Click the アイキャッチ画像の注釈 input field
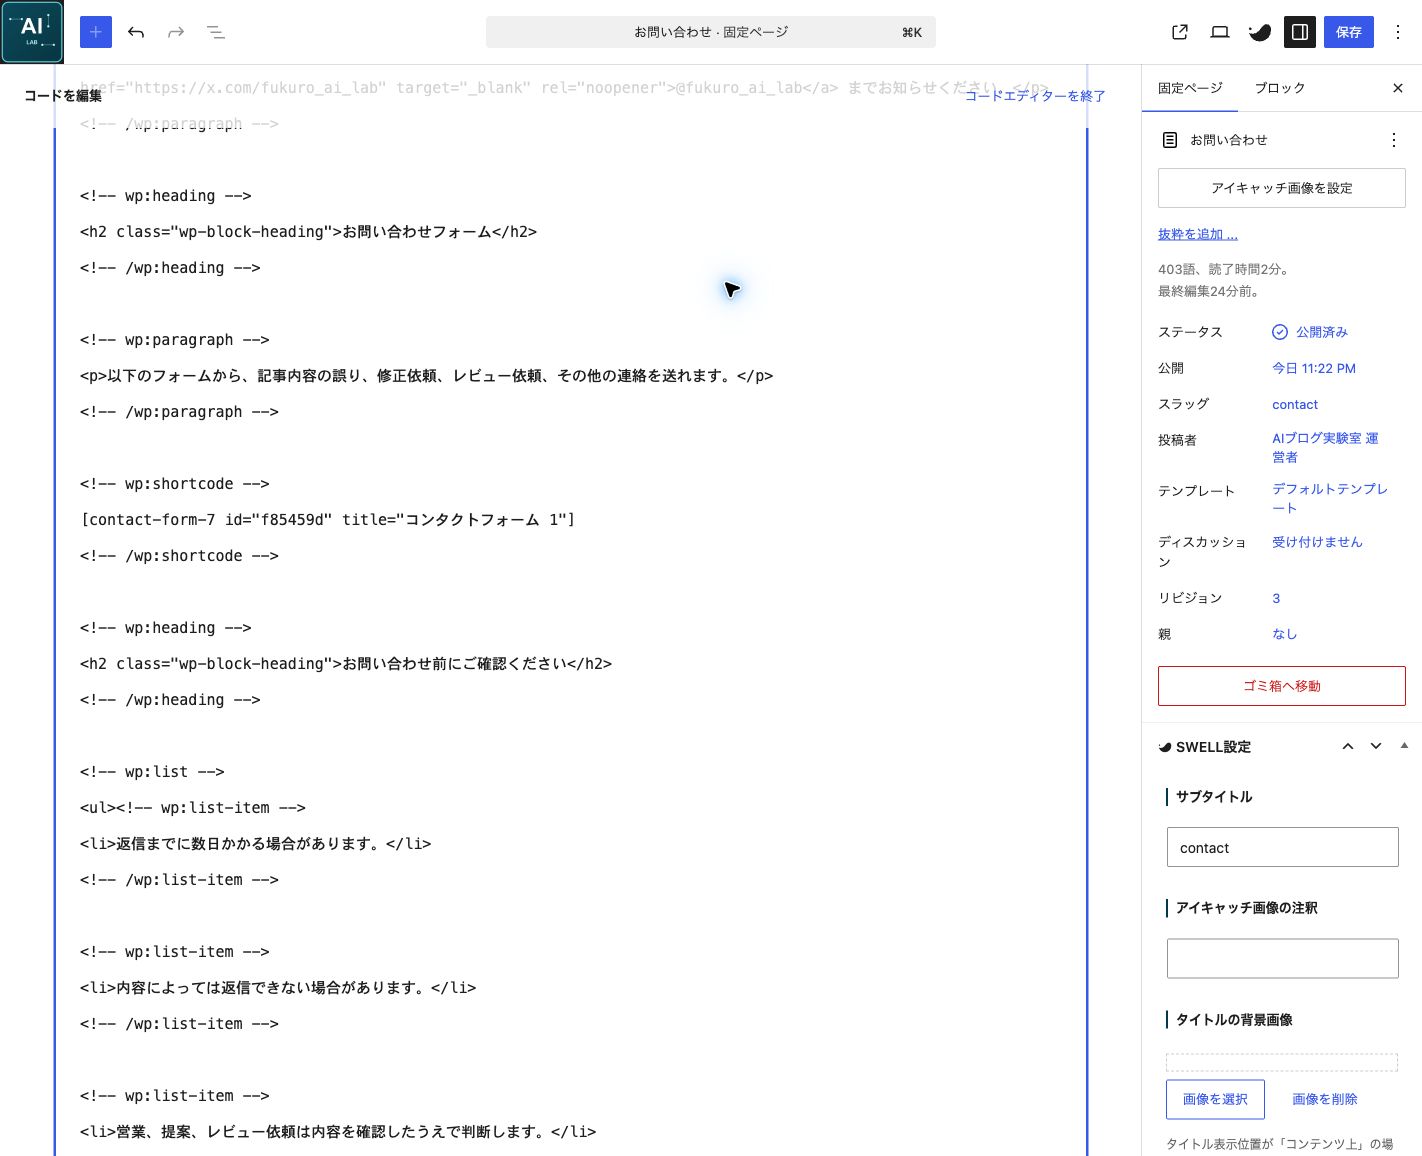This screenshot has height=1156, width=1422. [1282, 958]
